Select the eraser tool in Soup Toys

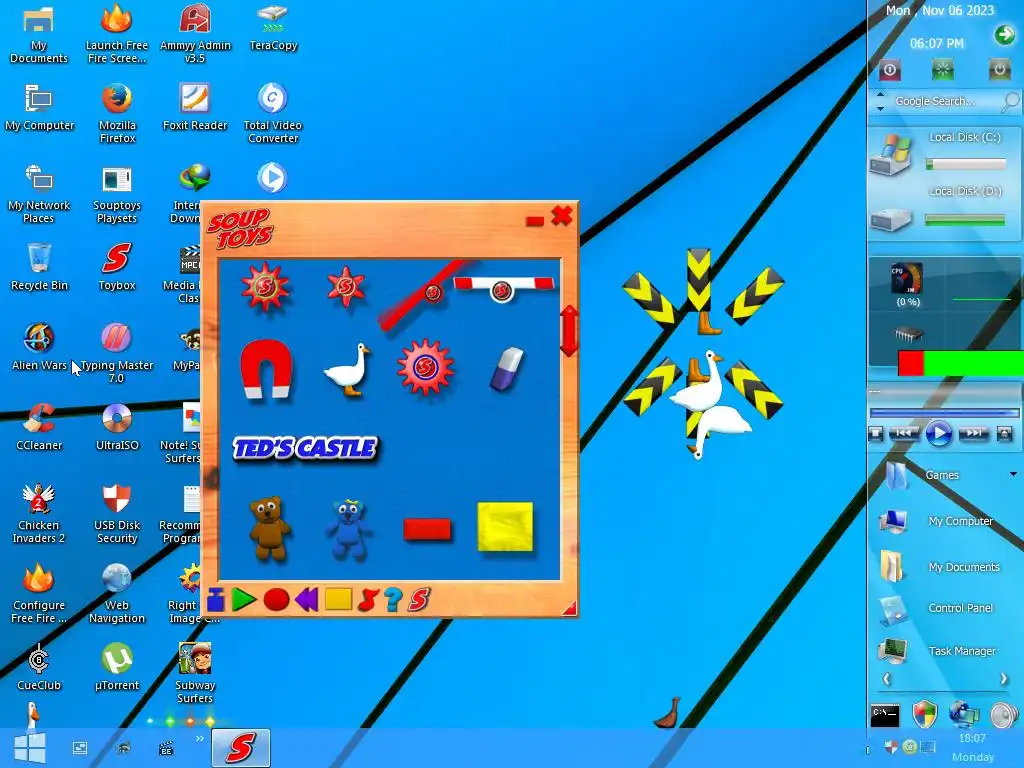[x=507, y=369]
